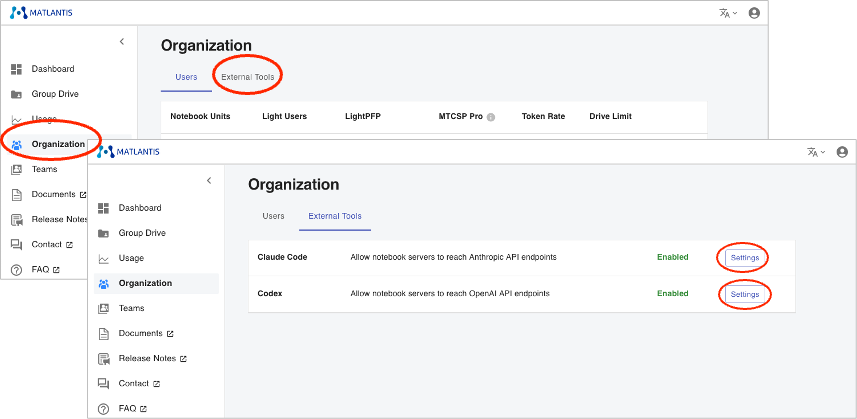Click Dashboard icon in the back window sidebar

[x=16, y=69]
